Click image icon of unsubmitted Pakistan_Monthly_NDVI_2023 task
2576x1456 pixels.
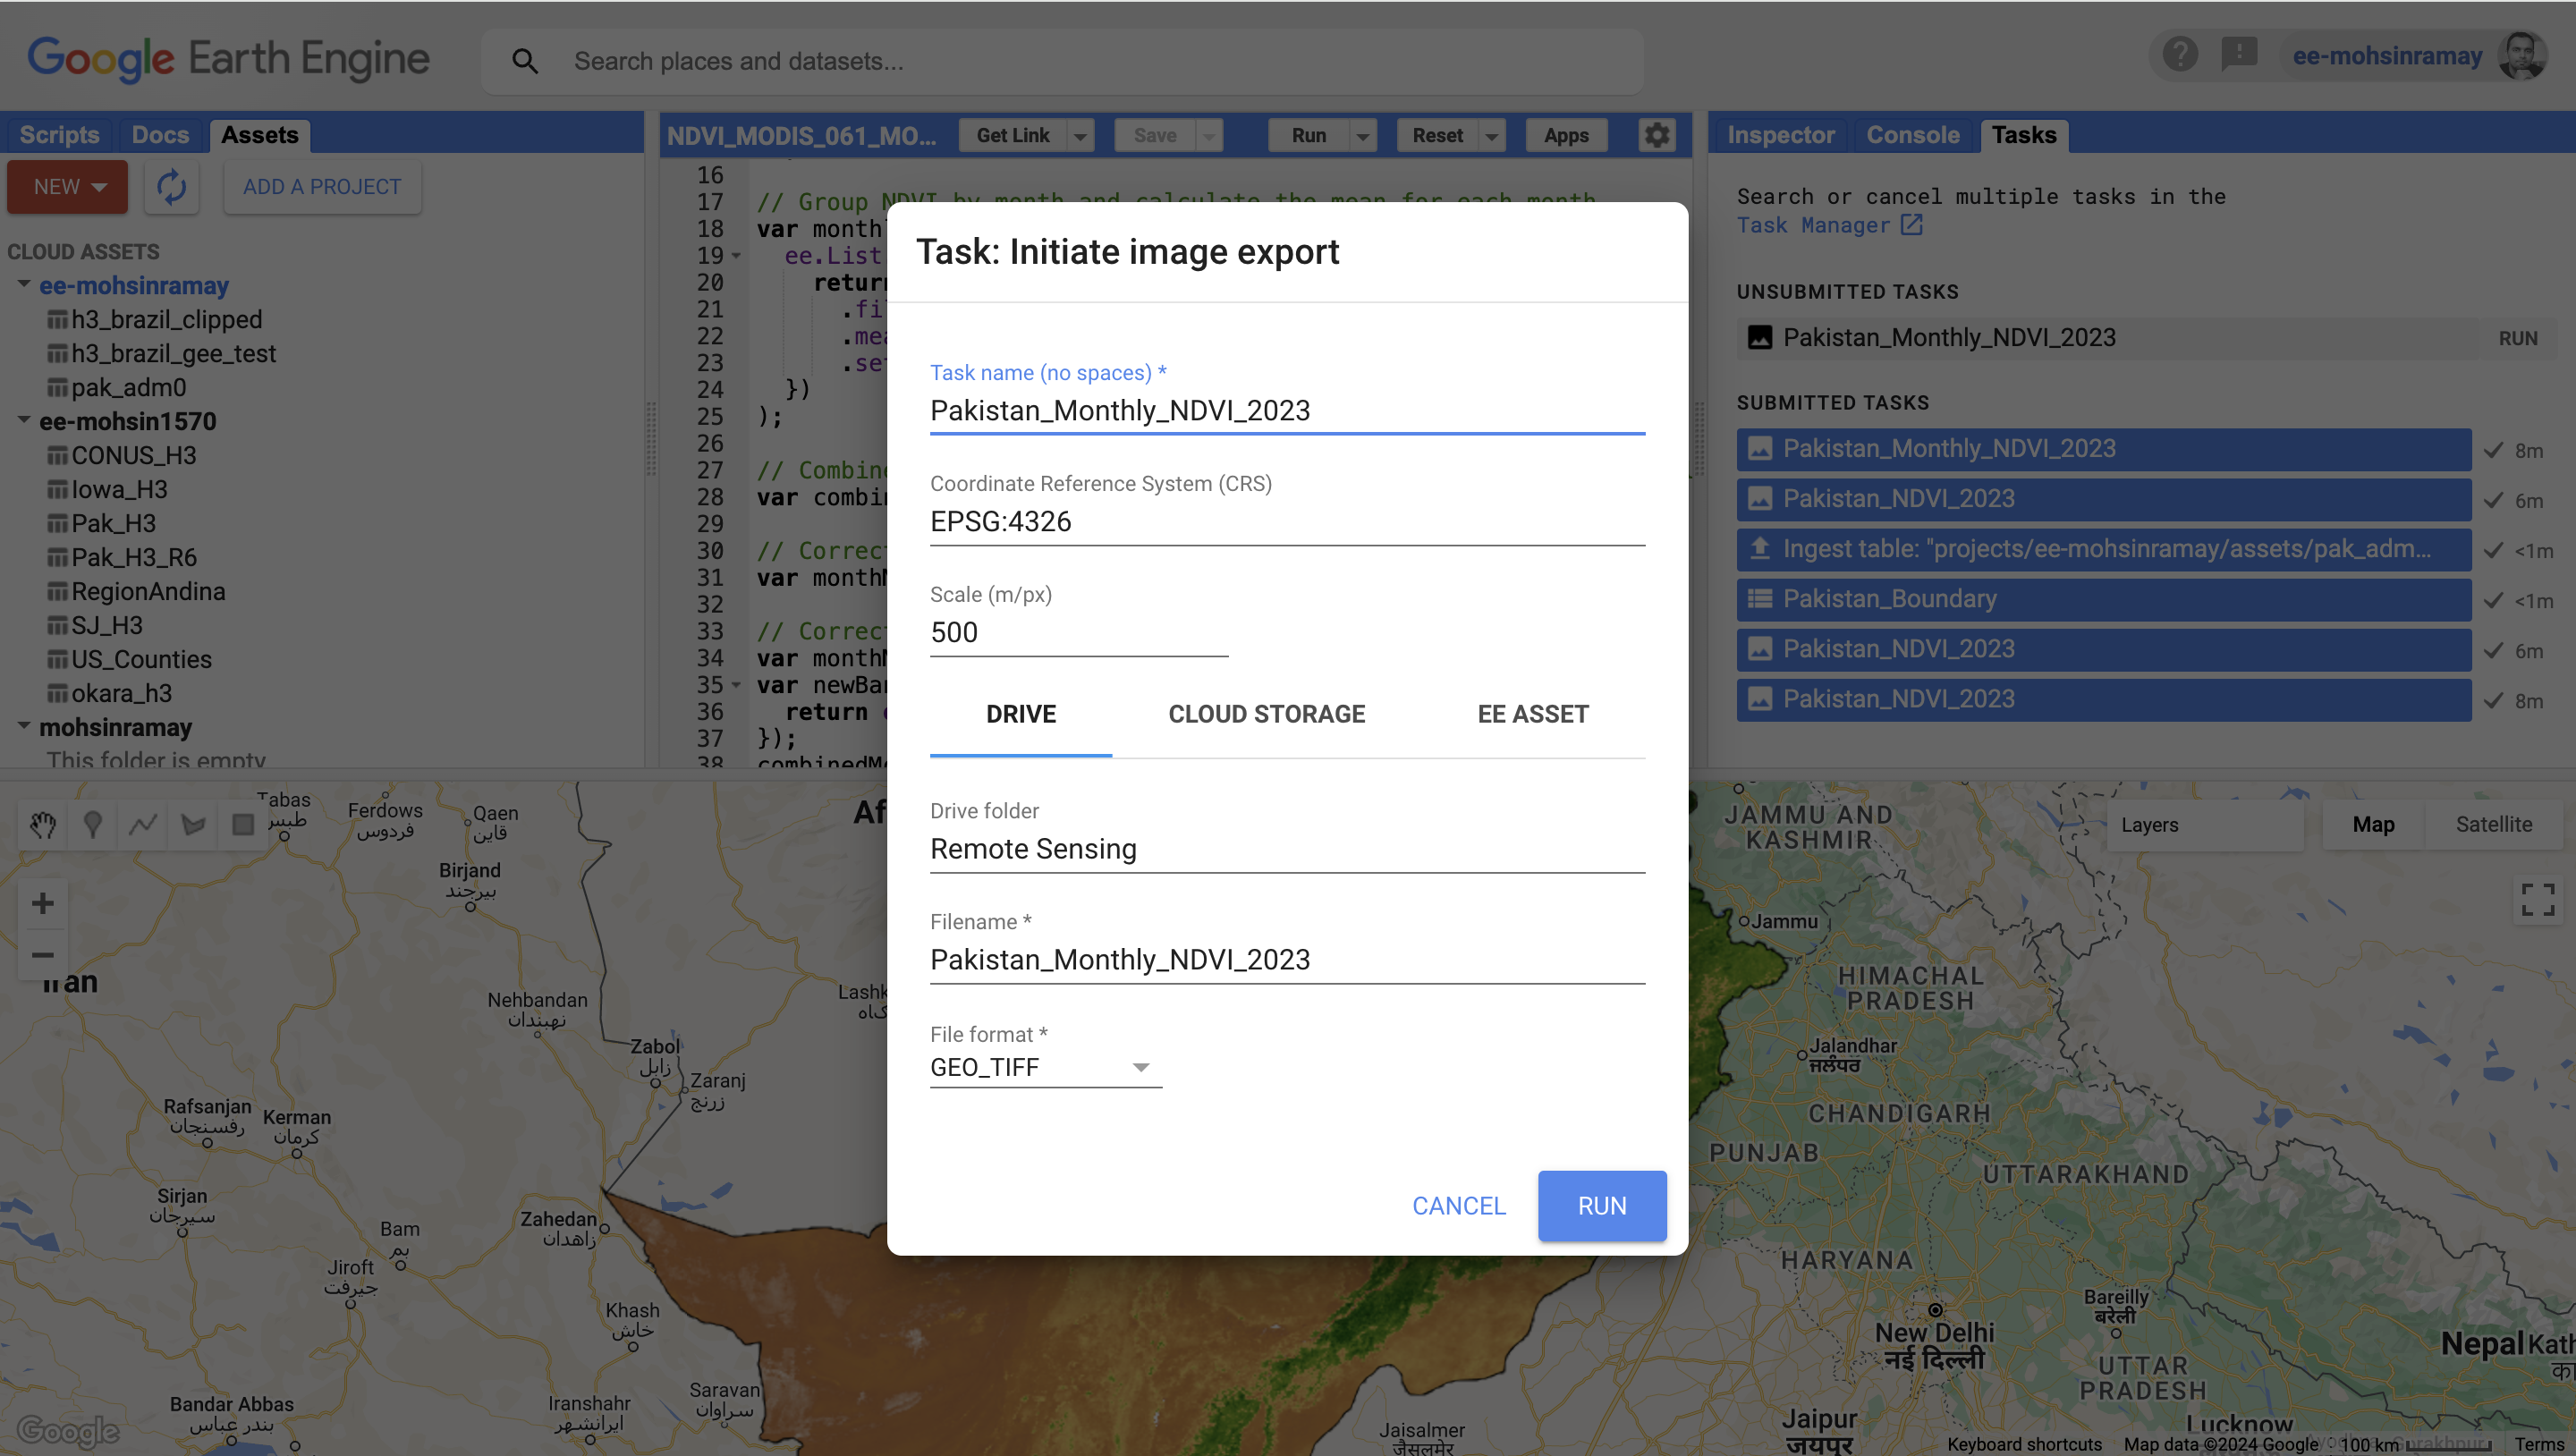point(1759,338)
